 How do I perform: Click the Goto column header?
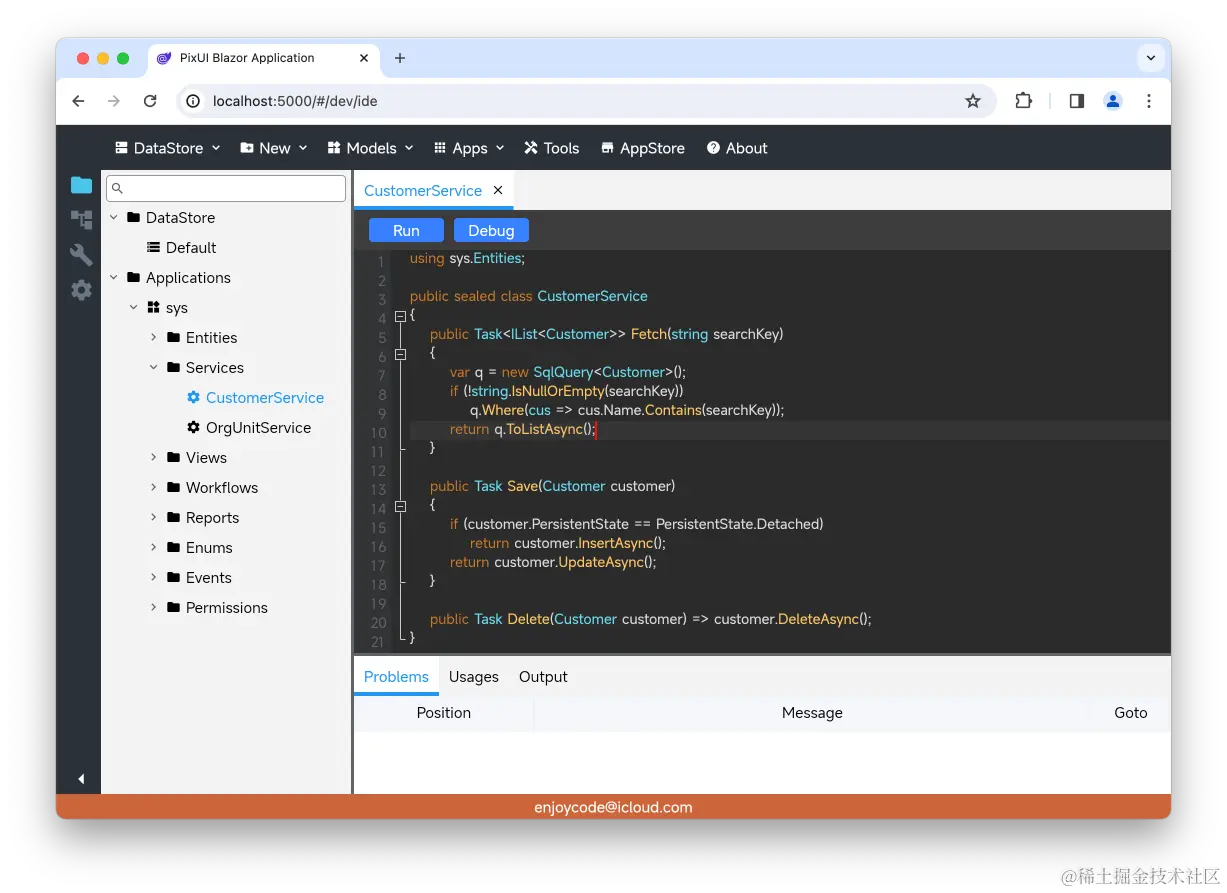(1131, 713)
